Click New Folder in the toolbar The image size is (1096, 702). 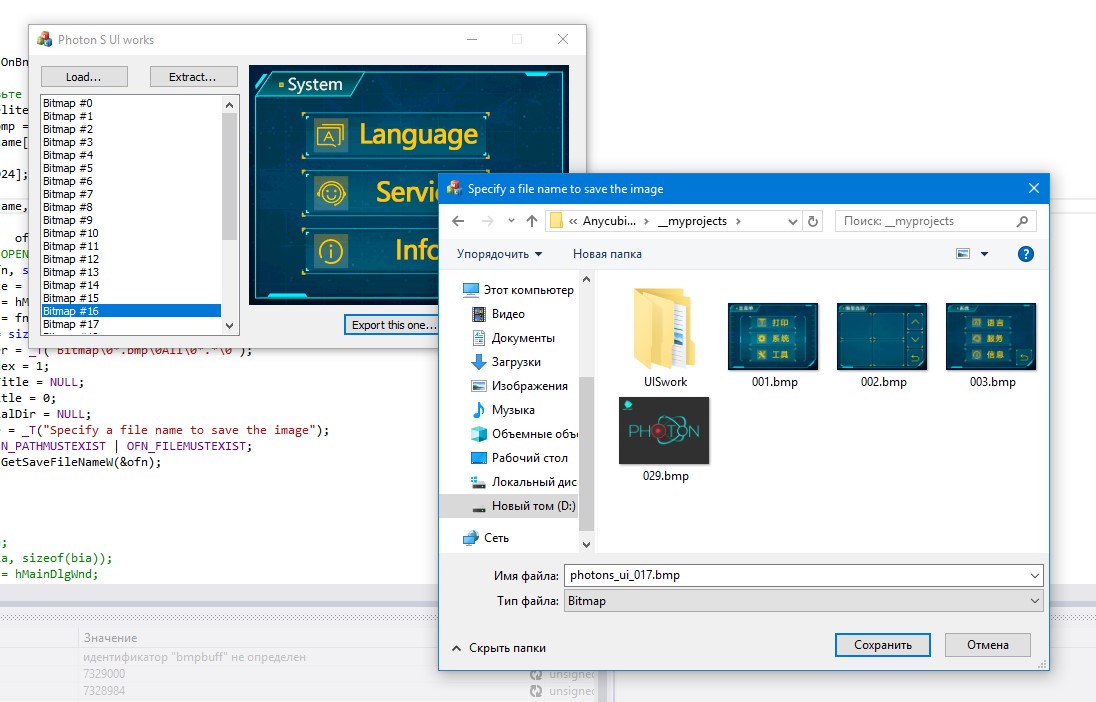(x=607, y=254)
